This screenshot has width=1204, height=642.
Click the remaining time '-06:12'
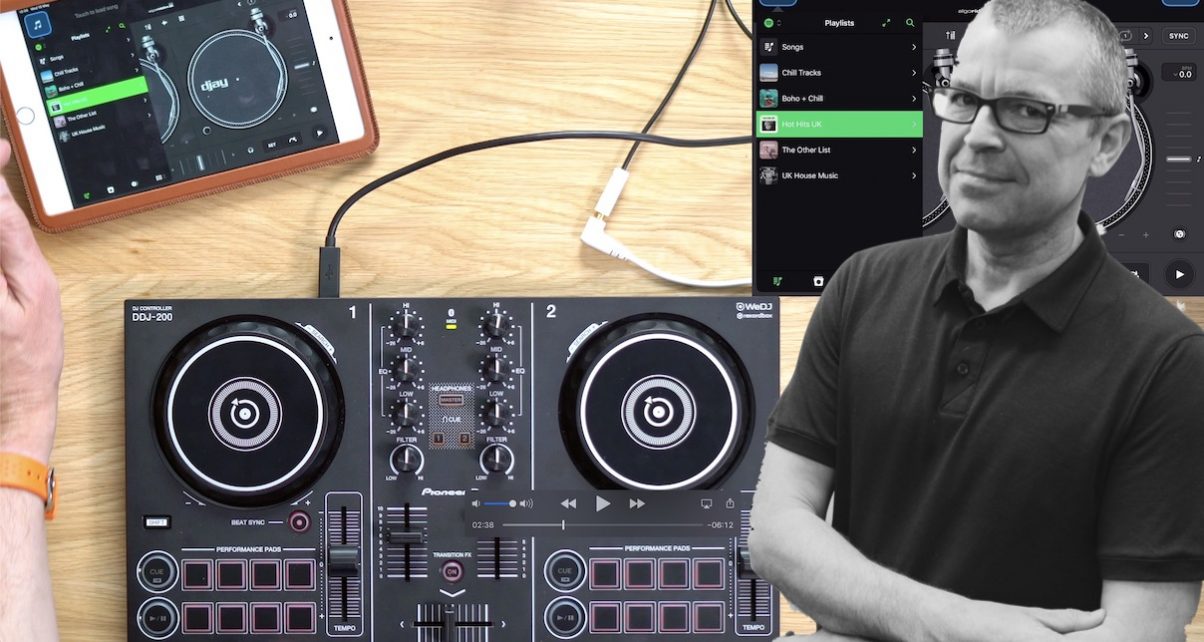coord(720,525)
